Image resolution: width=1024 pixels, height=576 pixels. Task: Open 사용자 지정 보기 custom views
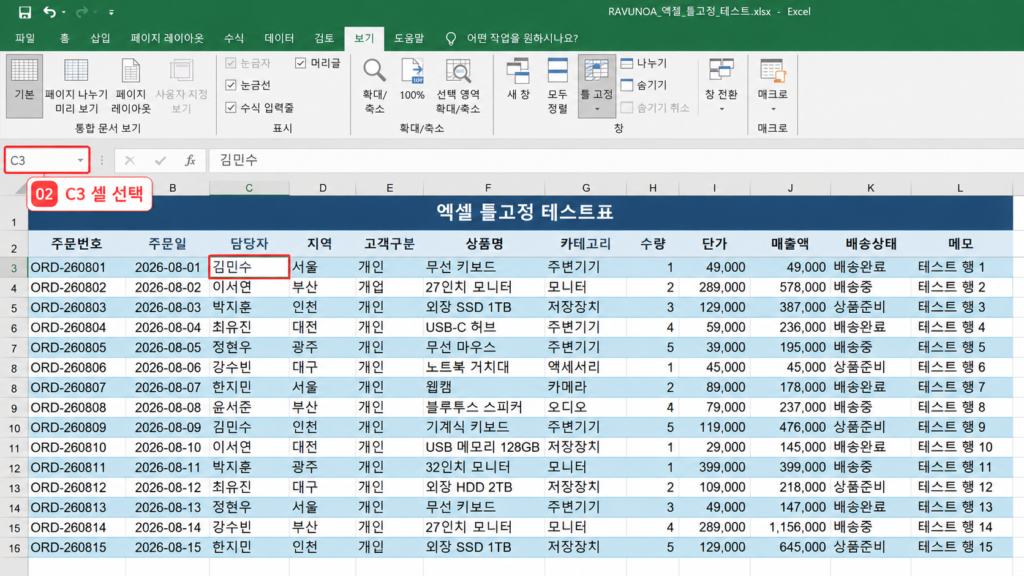click(x=181, y=86)
